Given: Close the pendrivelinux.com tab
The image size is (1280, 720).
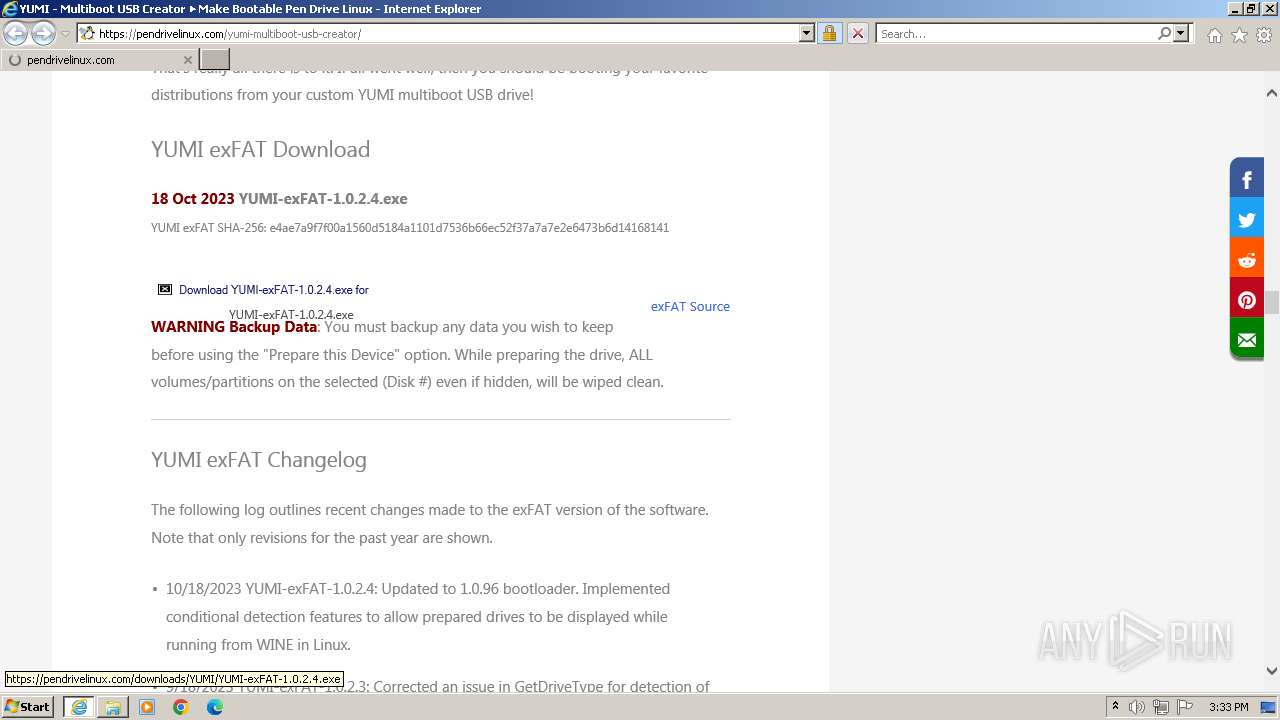Looking at the screenshot, I should click(x=187, y=60).
